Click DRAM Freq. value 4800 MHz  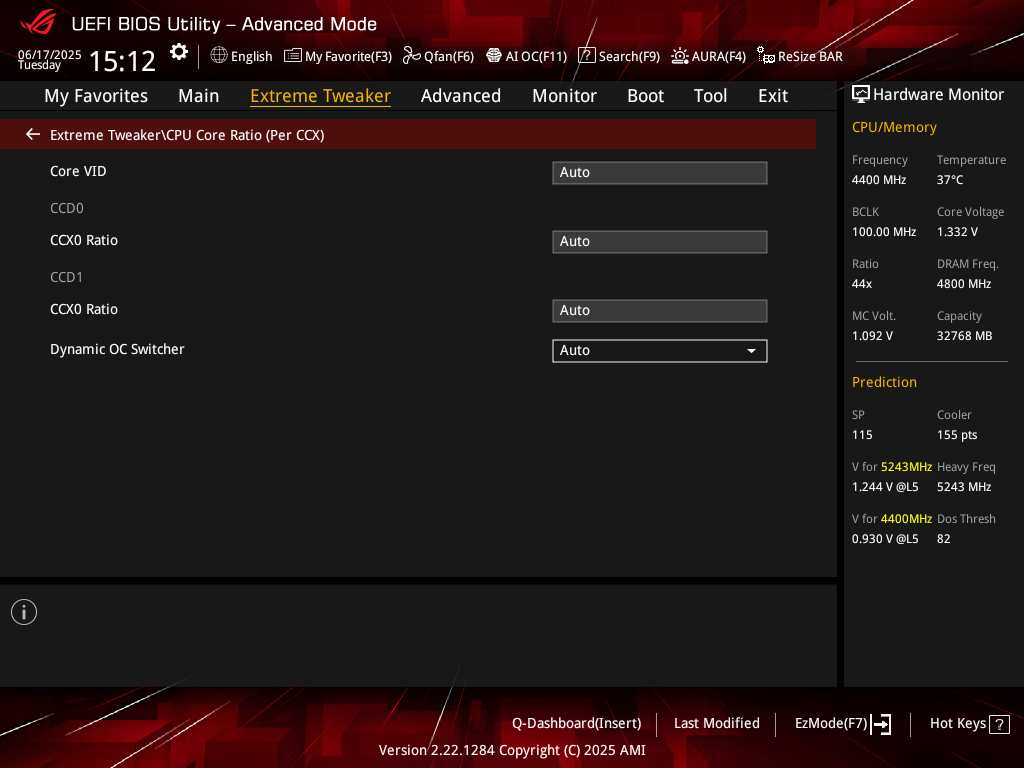(963, 284)
